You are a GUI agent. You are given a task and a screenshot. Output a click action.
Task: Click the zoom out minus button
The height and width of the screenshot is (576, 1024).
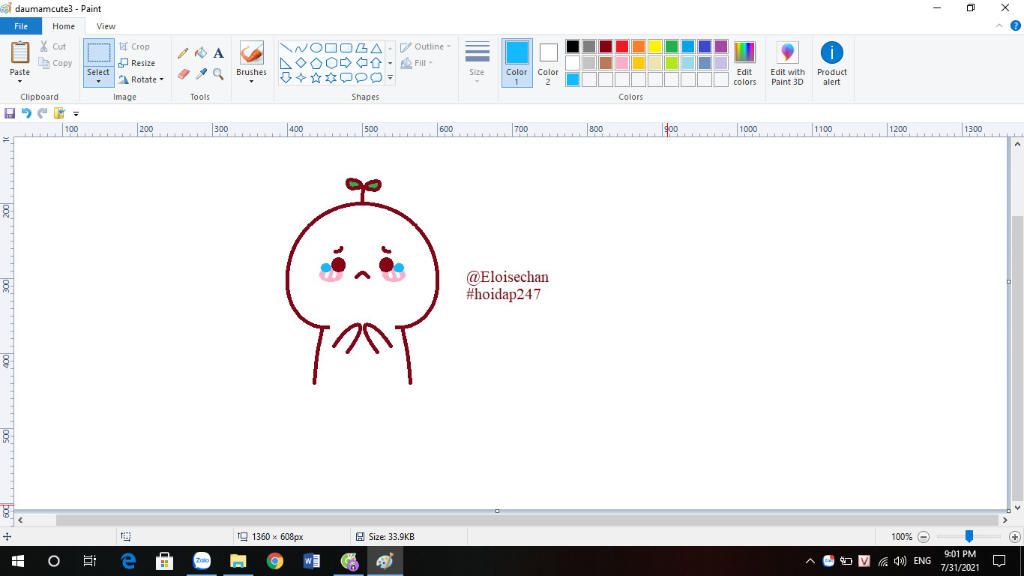tap(923, 537)
